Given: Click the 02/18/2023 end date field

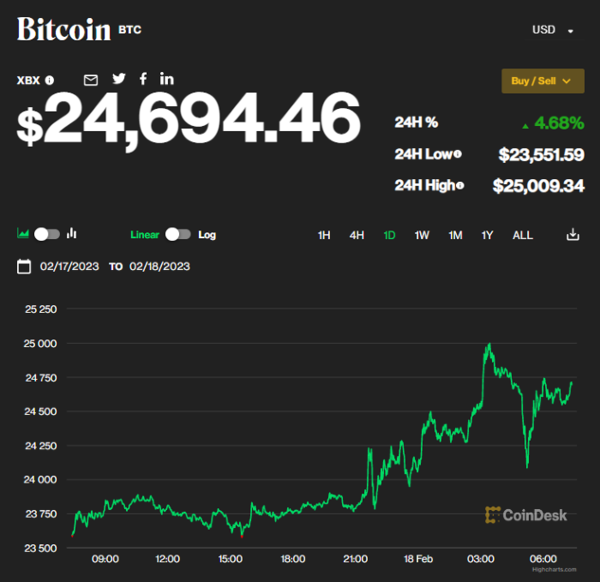Looking at the screenshot, I should (159, 266).
